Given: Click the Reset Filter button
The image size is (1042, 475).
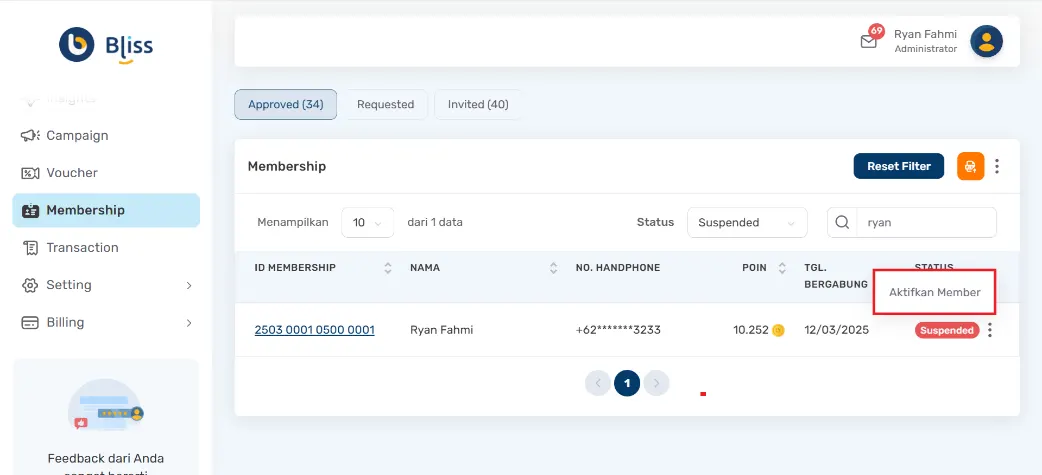Looking at the screenshot, I should (x=898, y=166).
